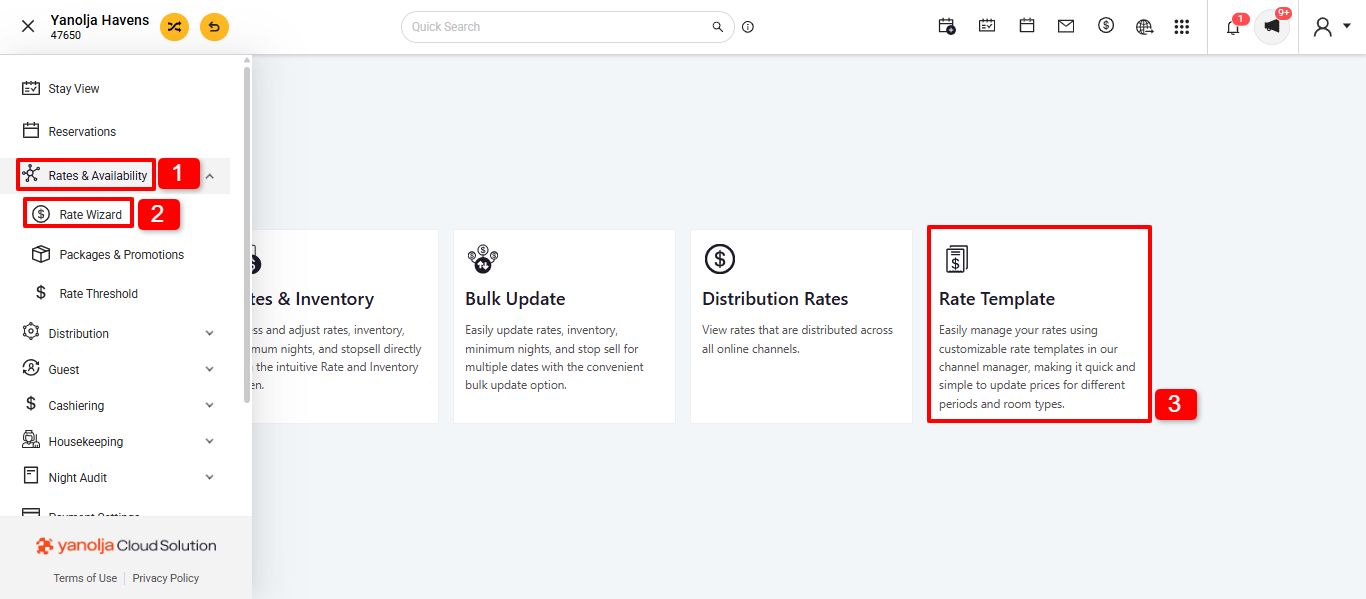1366x599 pixels.
Task: Open the dollar coin icon in header
Action: tap(1106, 26)
